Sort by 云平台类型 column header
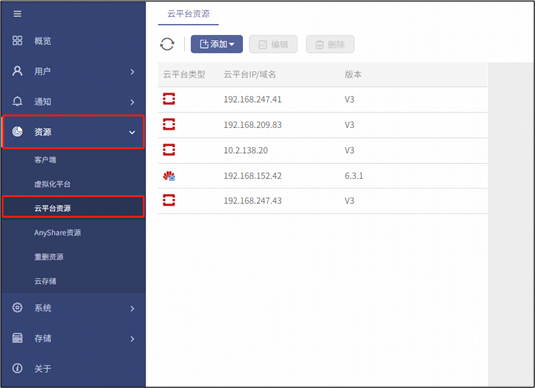Viewport: 535px width, 388px height. tap(184, 74)
